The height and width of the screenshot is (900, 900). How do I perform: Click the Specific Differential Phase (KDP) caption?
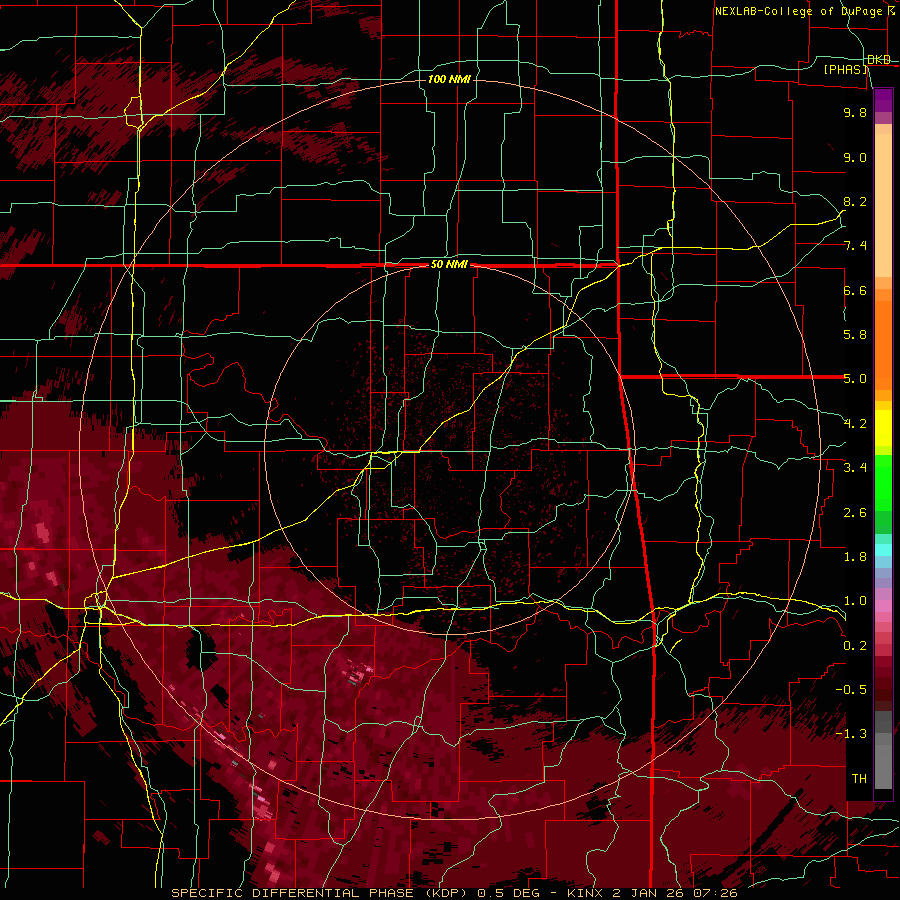319,893
